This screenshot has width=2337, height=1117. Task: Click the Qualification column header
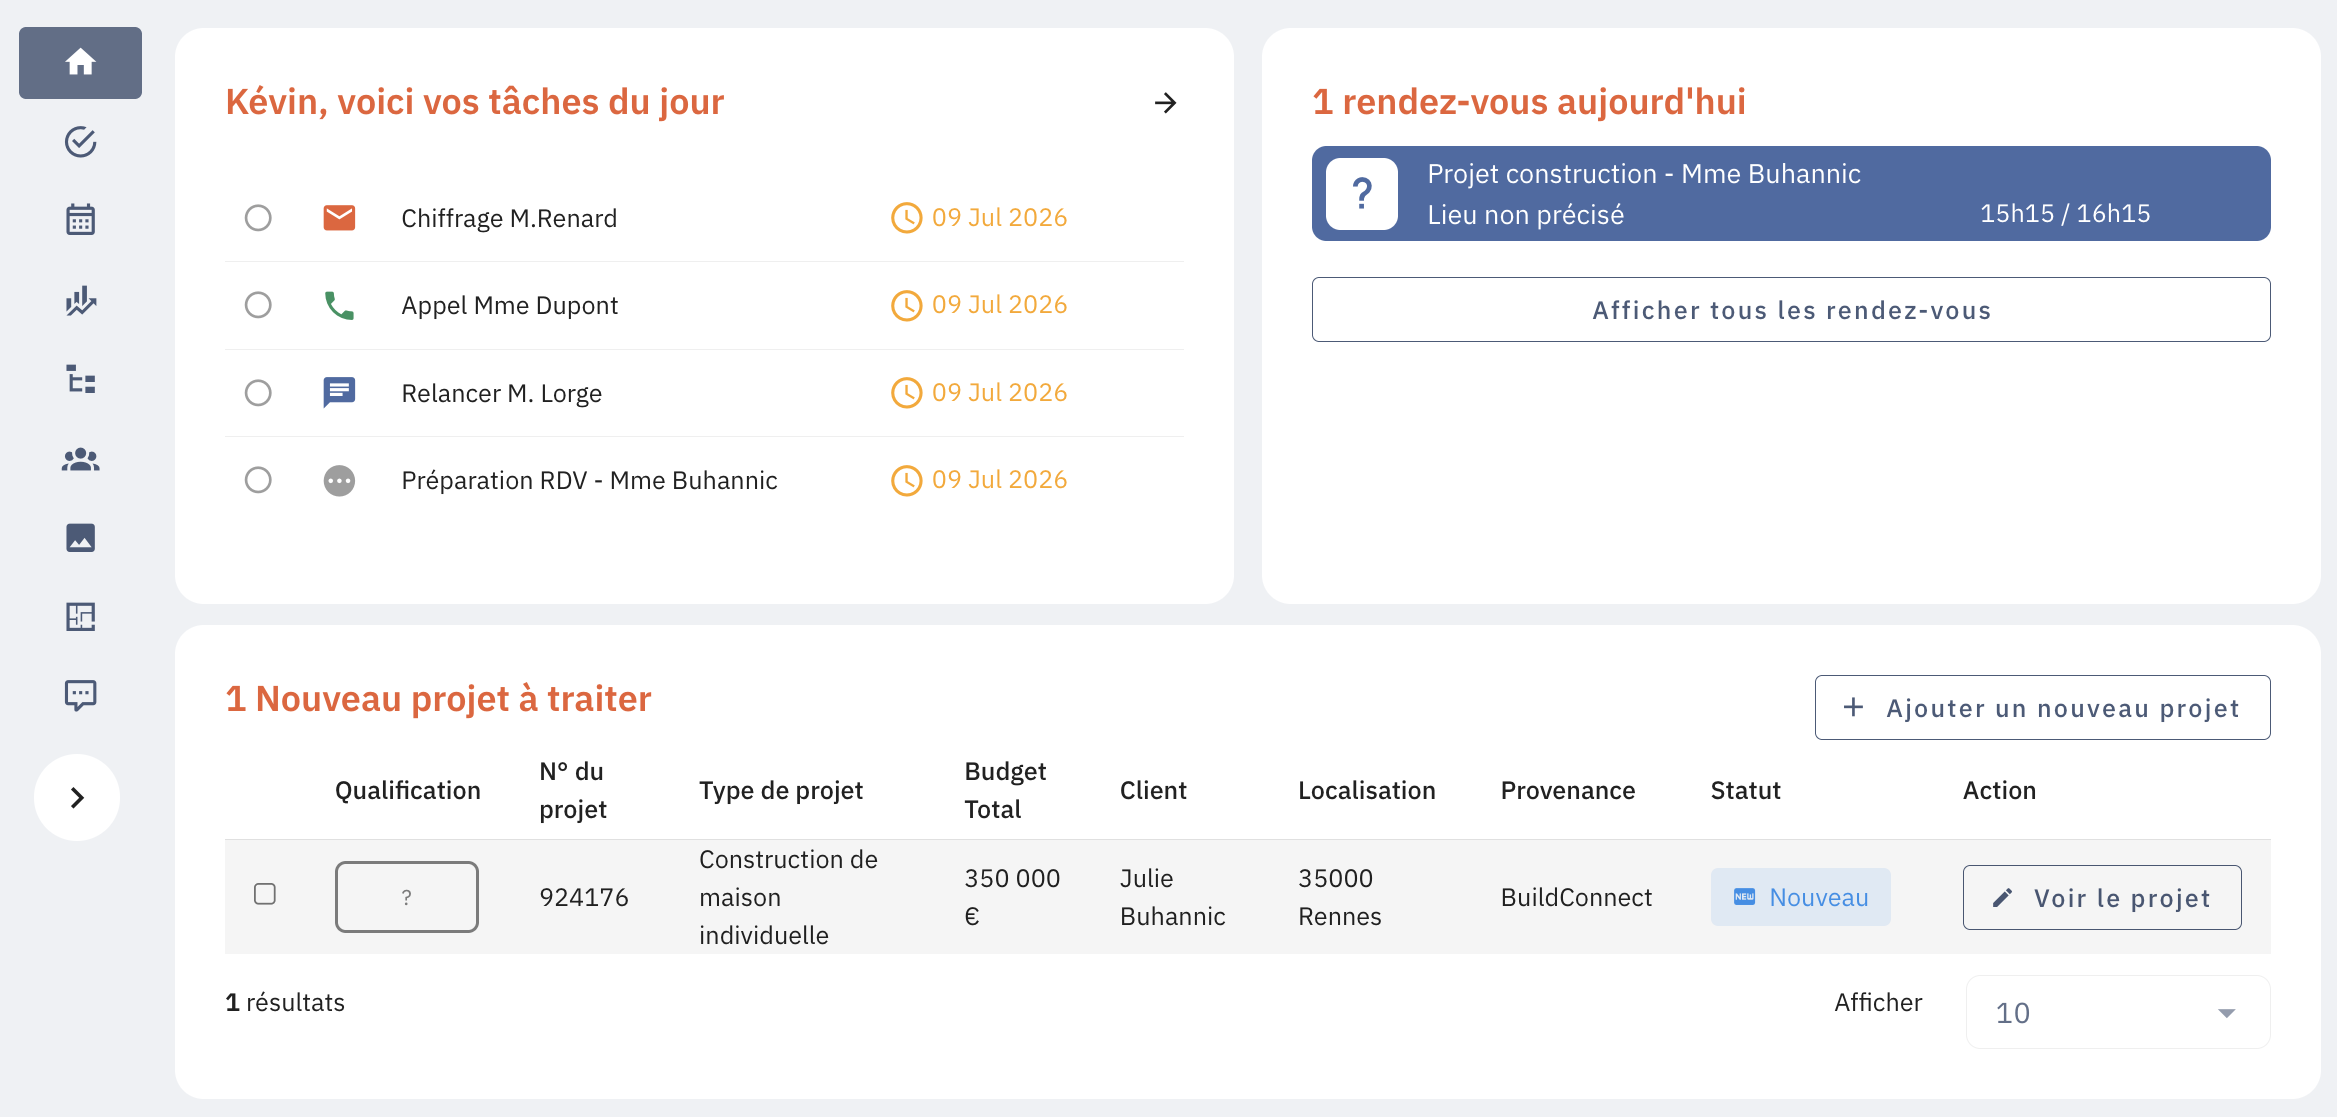(x=407, y=790)
